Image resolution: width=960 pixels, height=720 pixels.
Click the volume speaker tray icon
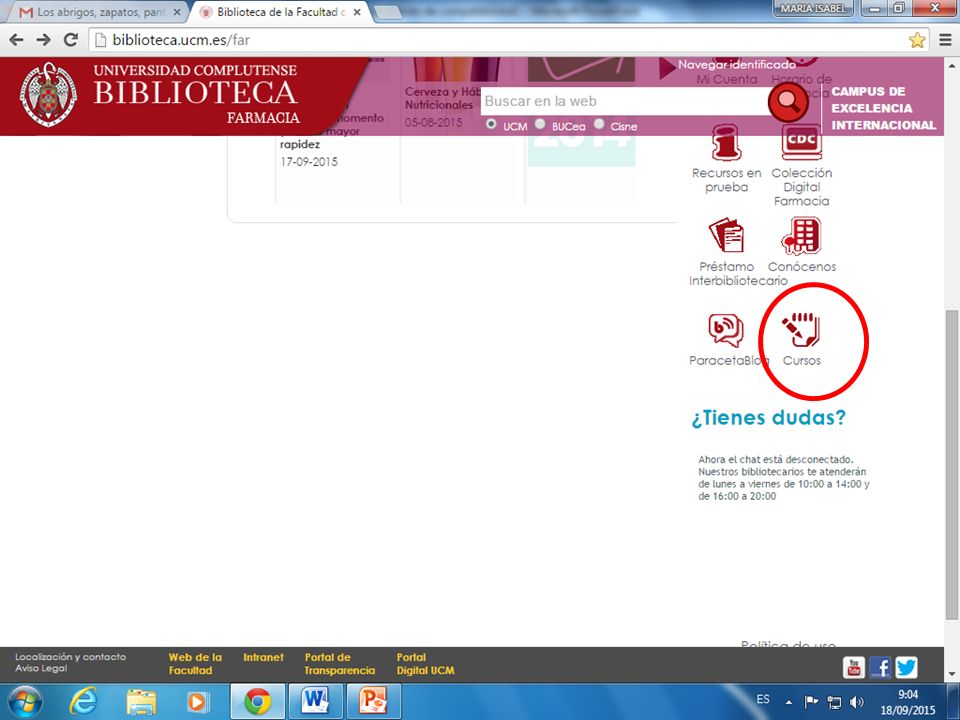(x=857, y=702)
